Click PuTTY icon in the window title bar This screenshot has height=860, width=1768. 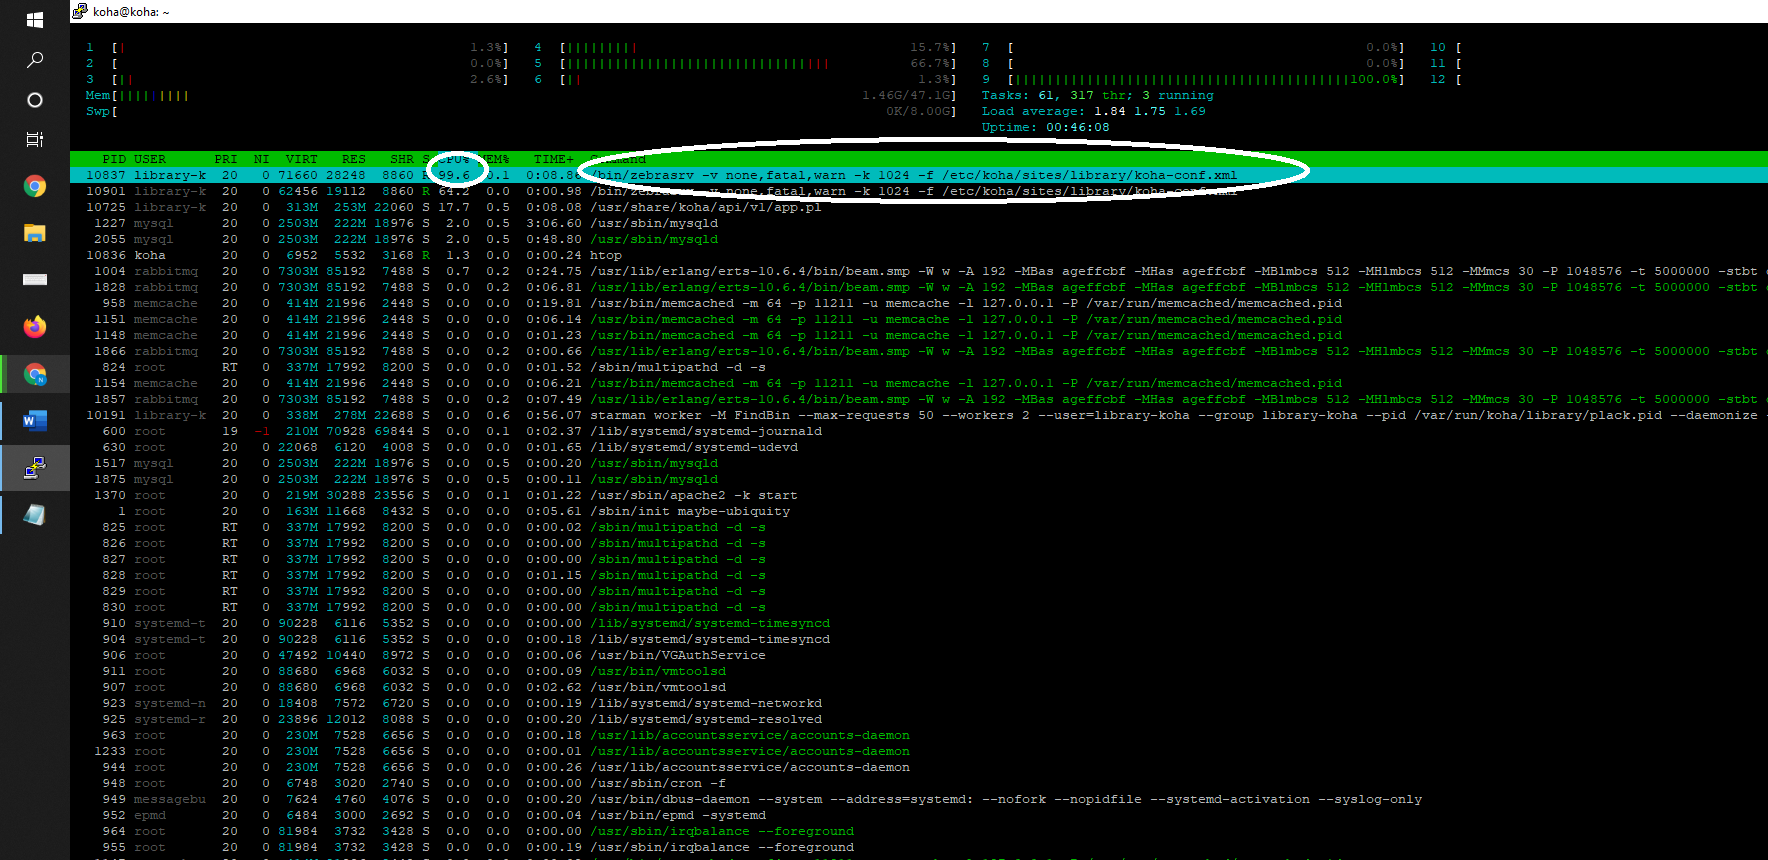coord(80,11)
